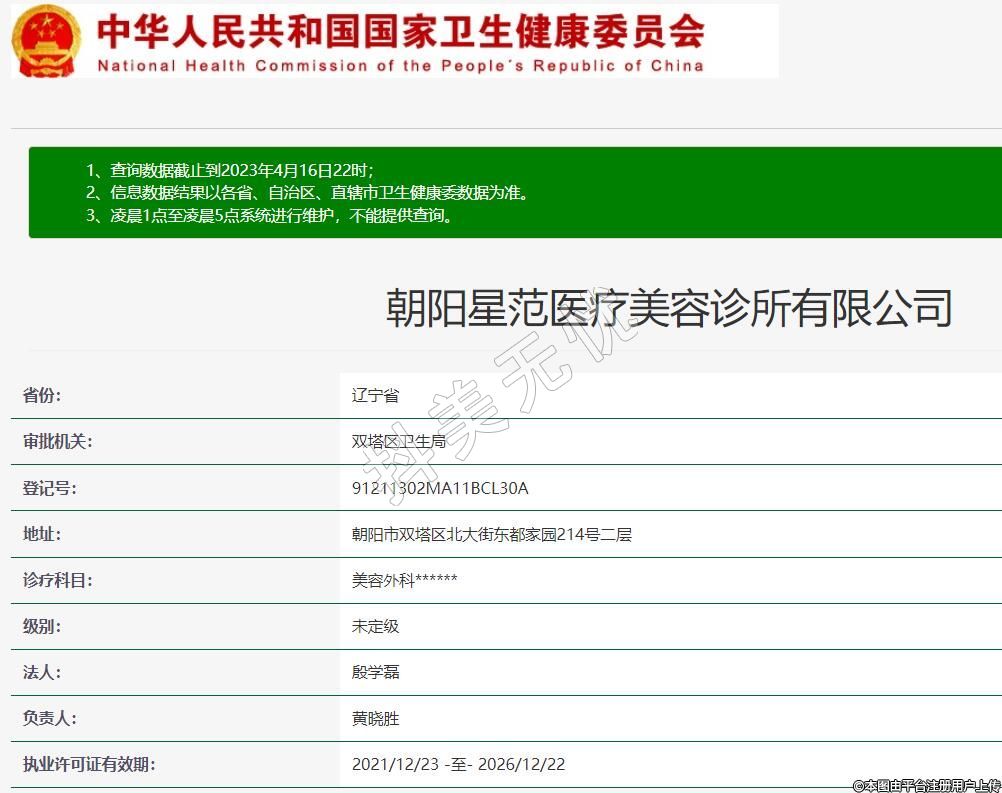Select the 级别 row label
The image size is (1002, 793).
coord(42,626)
